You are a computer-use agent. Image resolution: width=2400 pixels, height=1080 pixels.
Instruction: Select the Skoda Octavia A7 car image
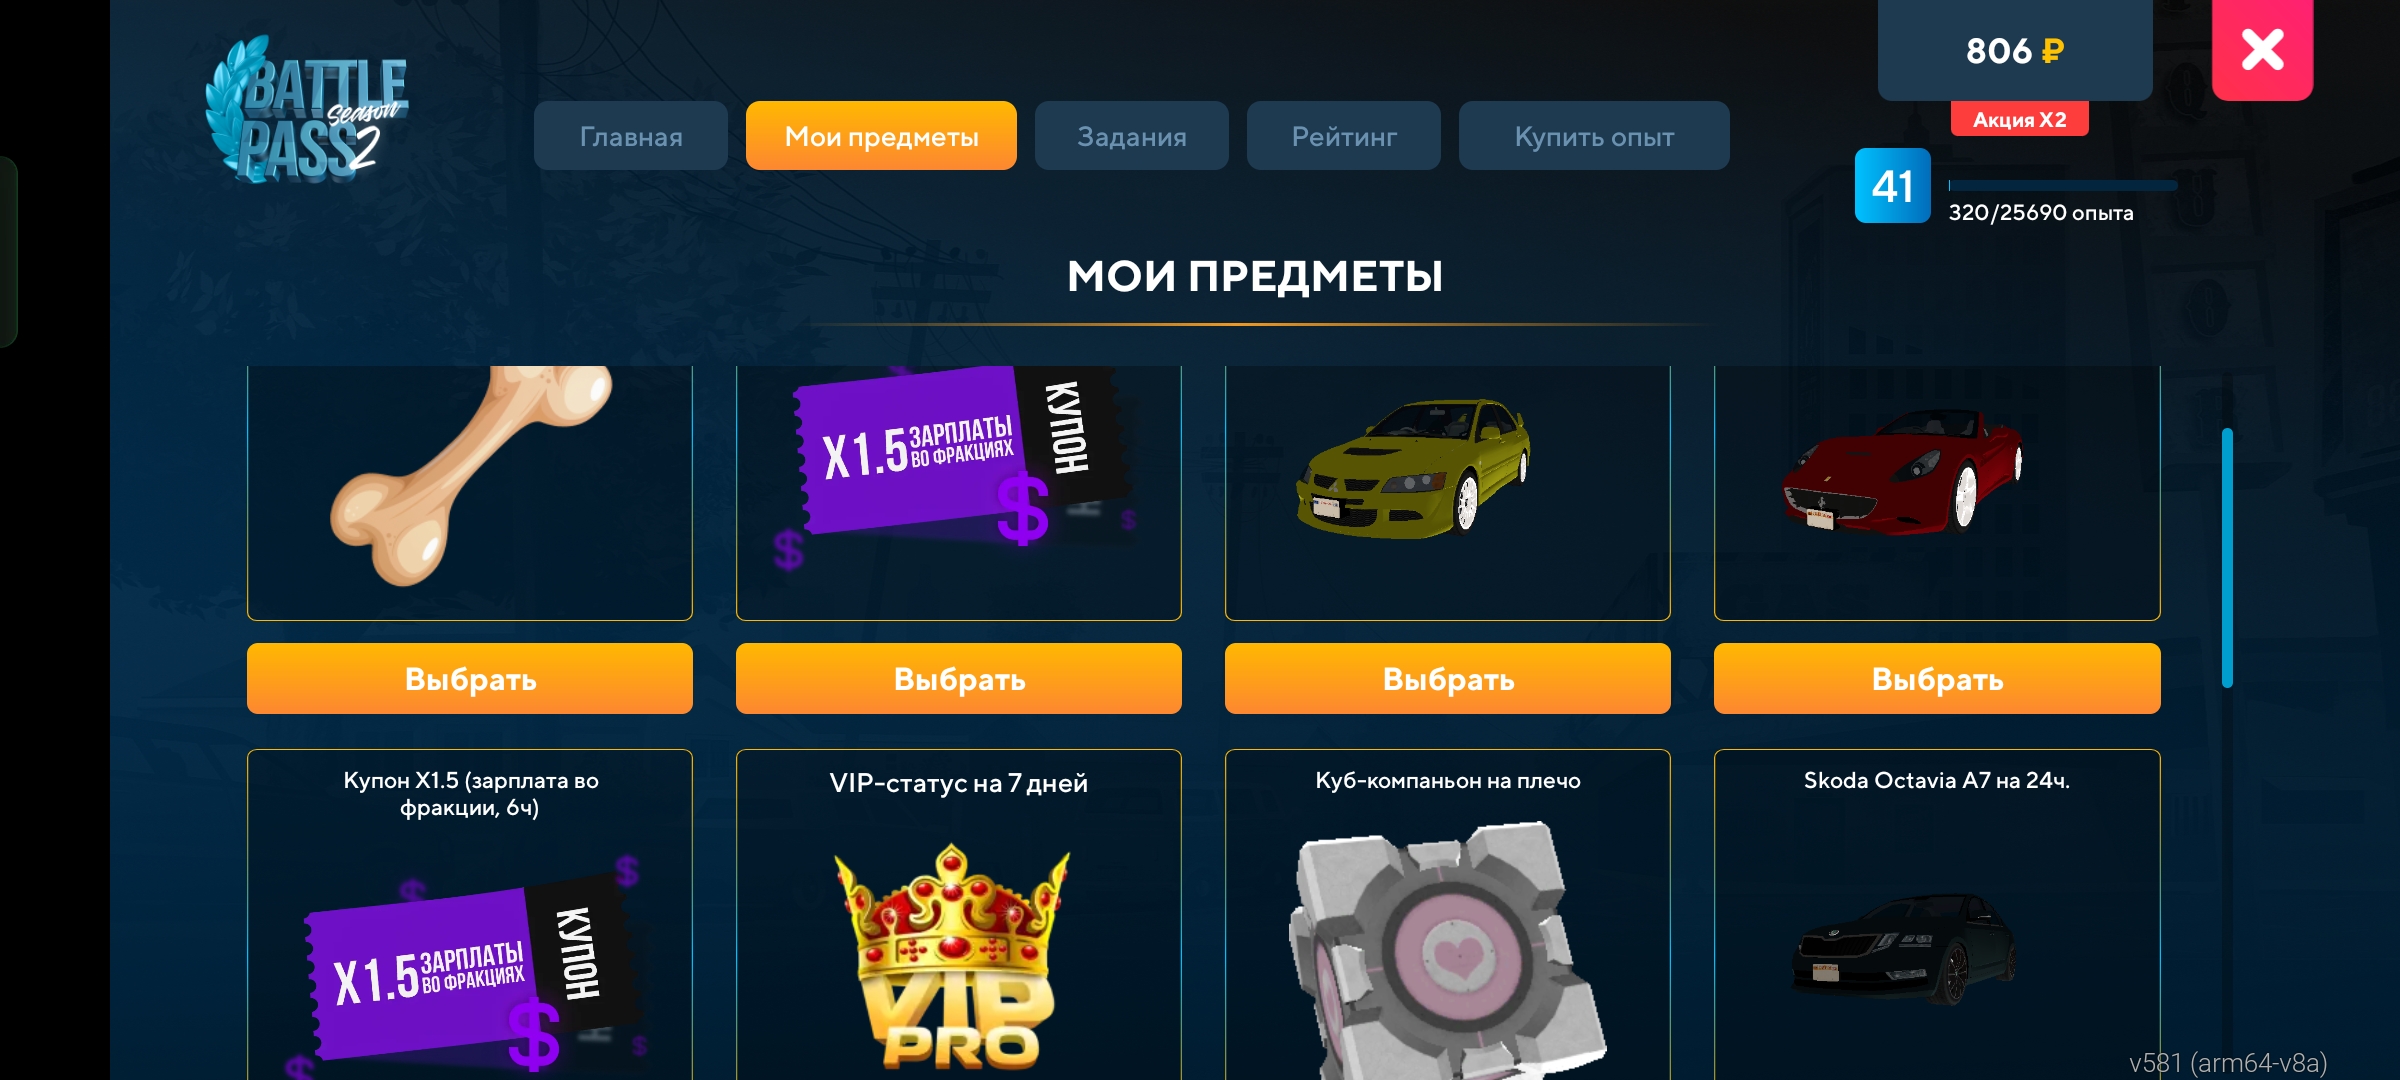point(1904,950)
